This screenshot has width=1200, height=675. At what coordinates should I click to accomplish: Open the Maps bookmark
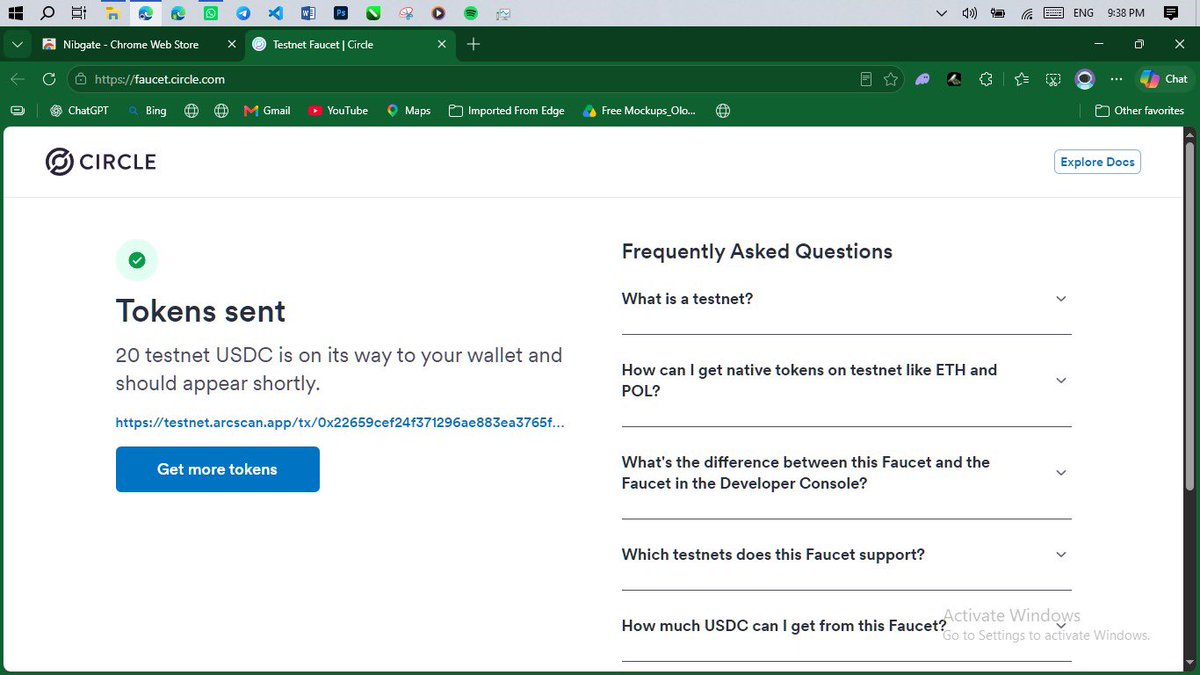408,111
